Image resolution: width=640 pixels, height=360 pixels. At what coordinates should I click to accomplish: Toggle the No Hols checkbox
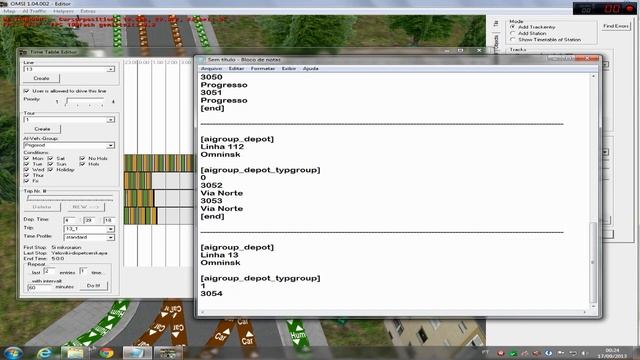[82, 158]
